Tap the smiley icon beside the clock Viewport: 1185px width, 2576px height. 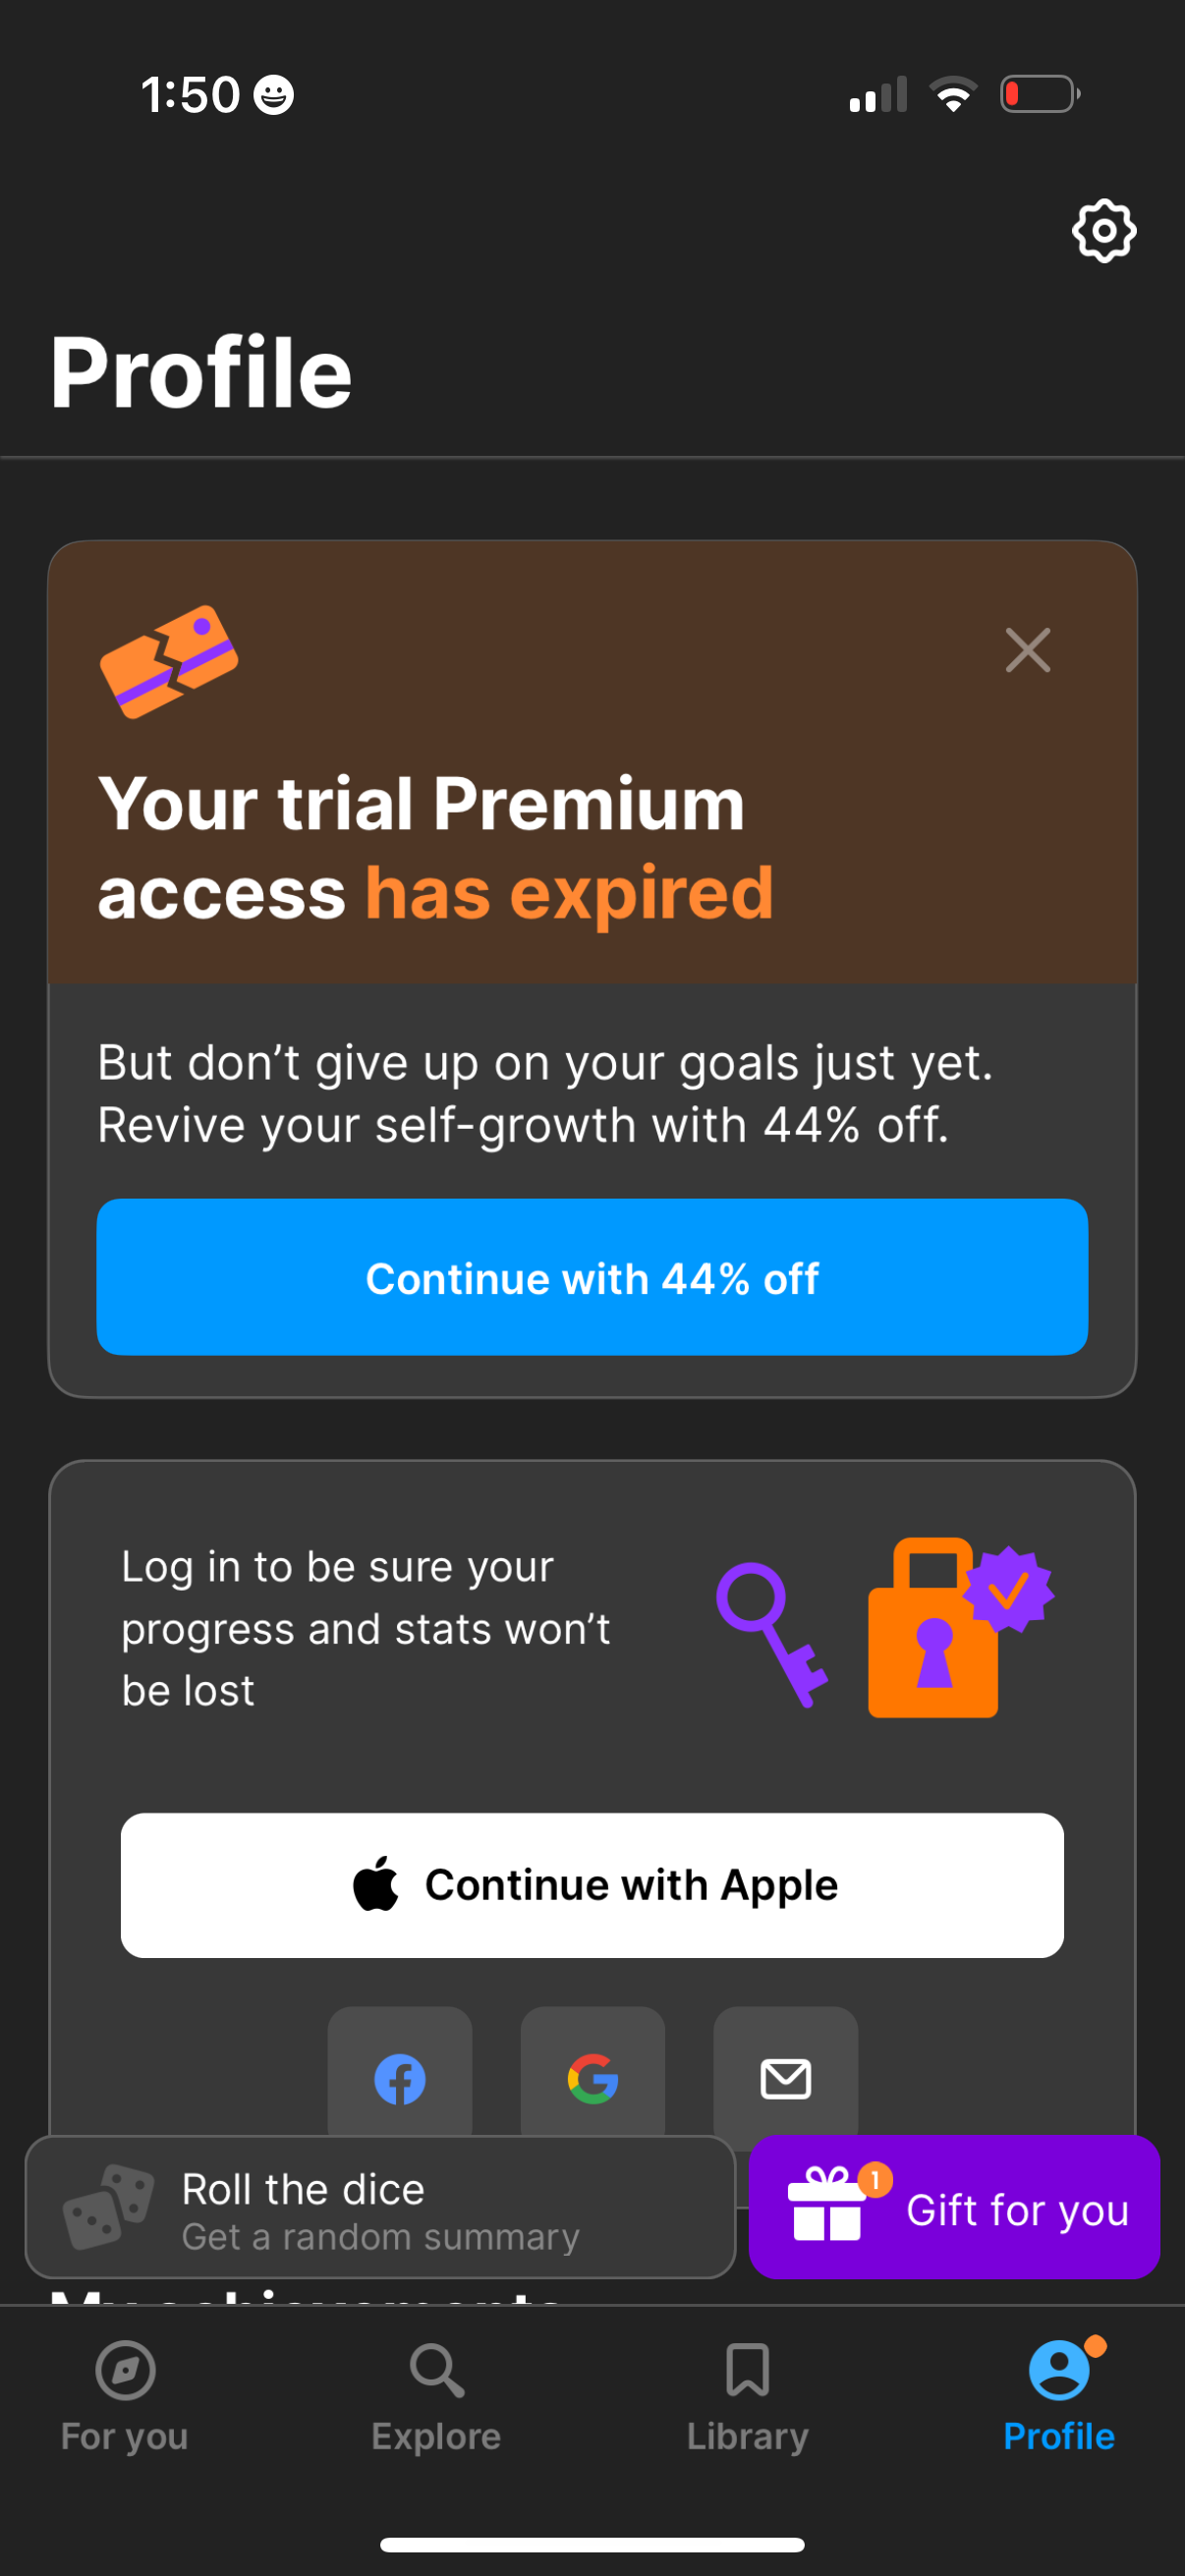[274, 95]
